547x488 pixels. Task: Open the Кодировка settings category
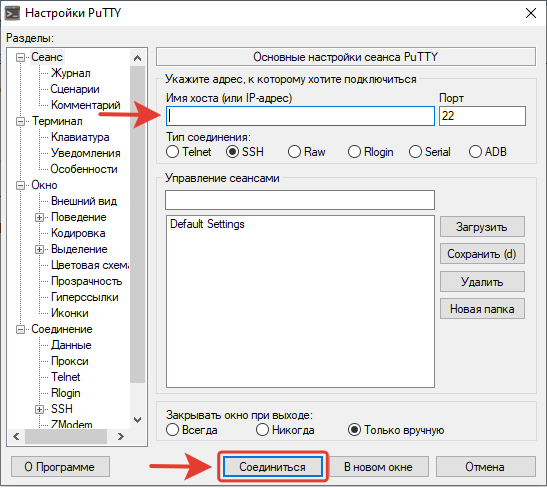78,233
